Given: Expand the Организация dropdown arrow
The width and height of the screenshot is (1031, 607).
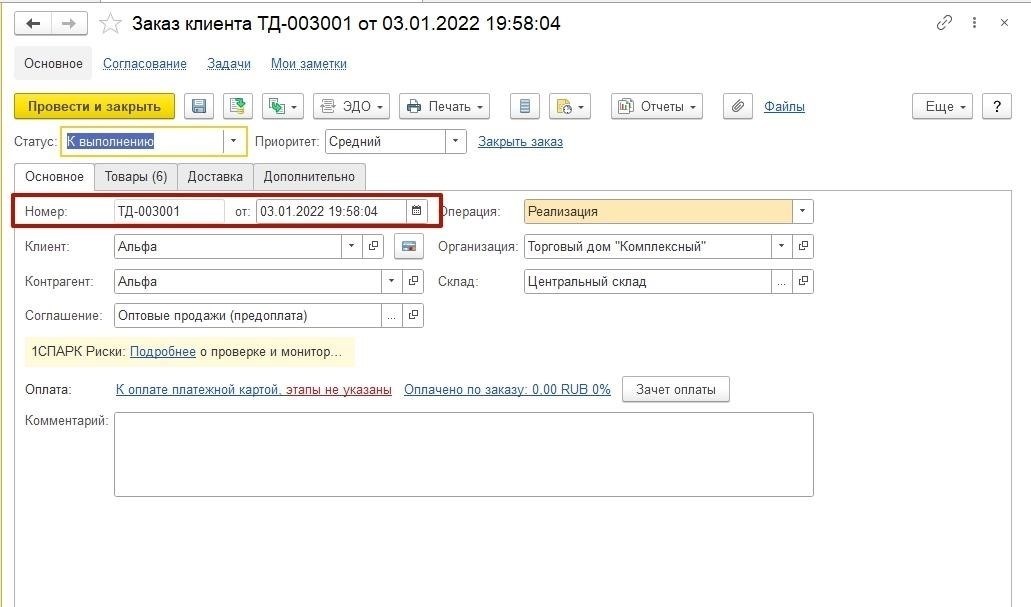Looking at the screenshot, I should tap(781, 247).
